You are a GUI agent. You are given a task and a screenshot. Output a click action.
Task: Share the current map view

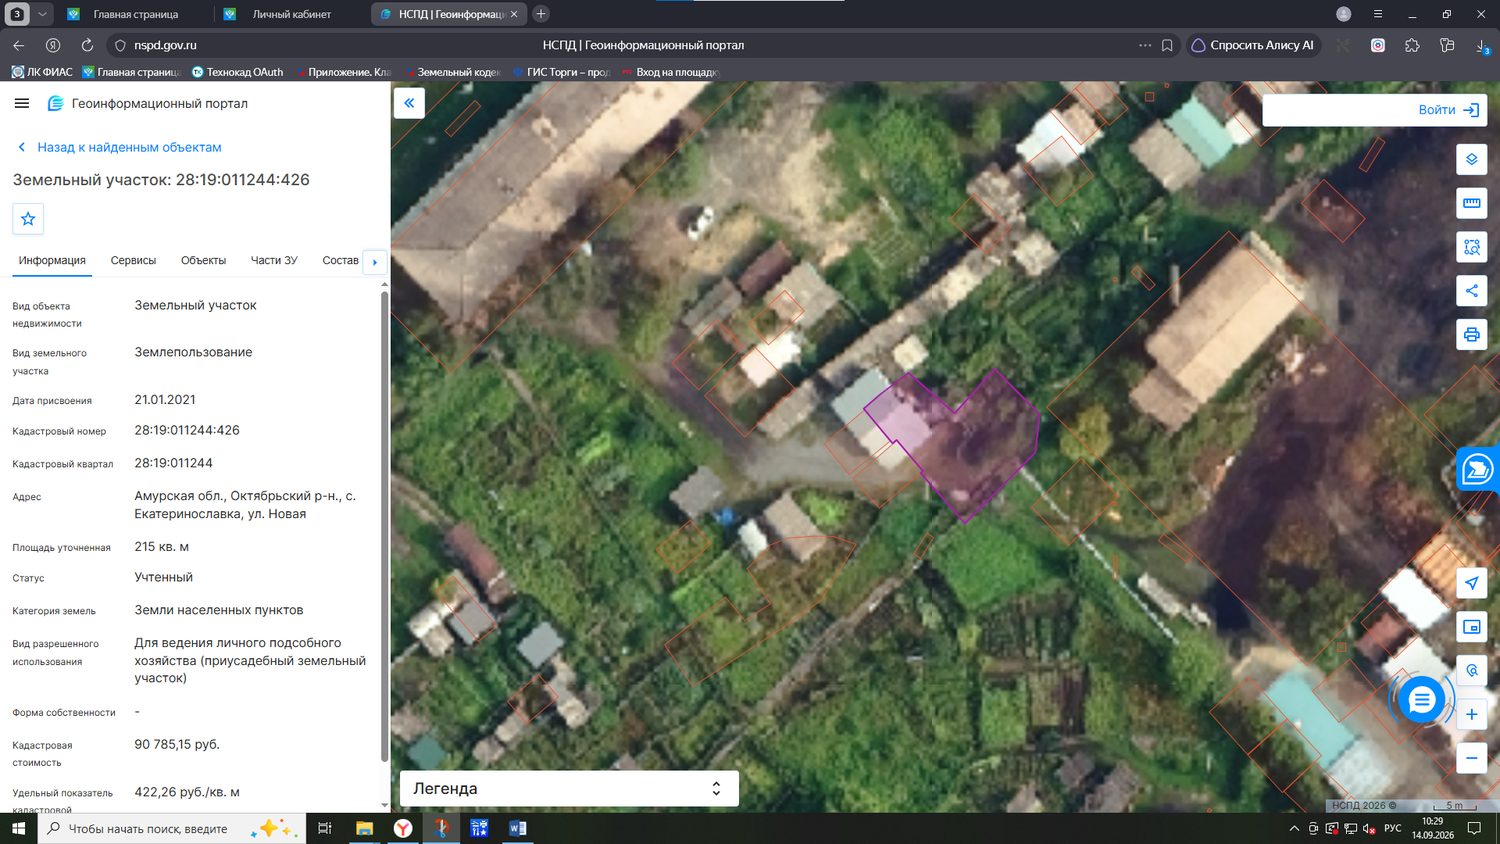click(x=1471, y=291)
